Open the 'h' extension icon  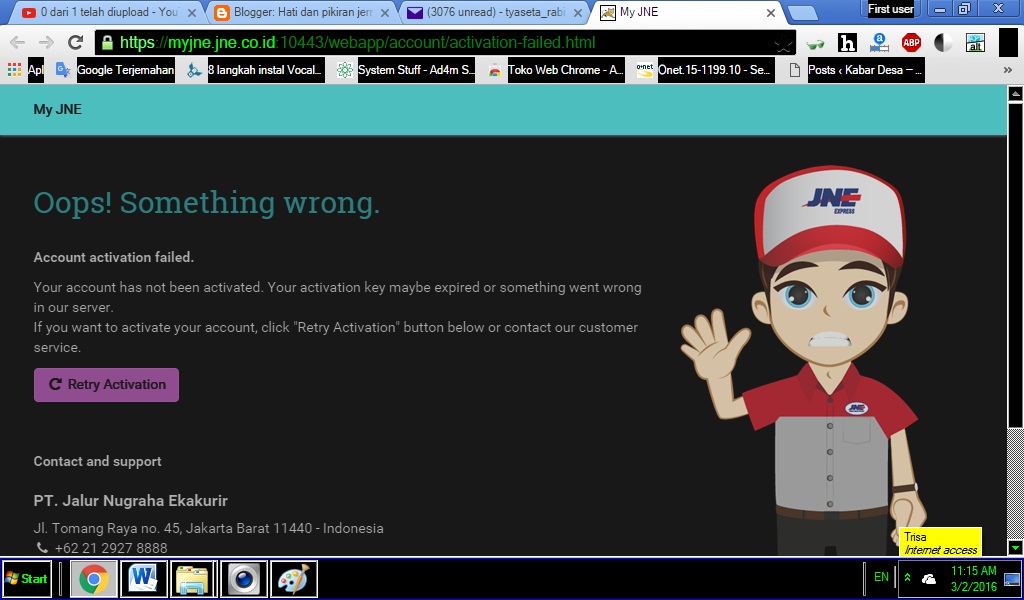(x=847, y=43)
